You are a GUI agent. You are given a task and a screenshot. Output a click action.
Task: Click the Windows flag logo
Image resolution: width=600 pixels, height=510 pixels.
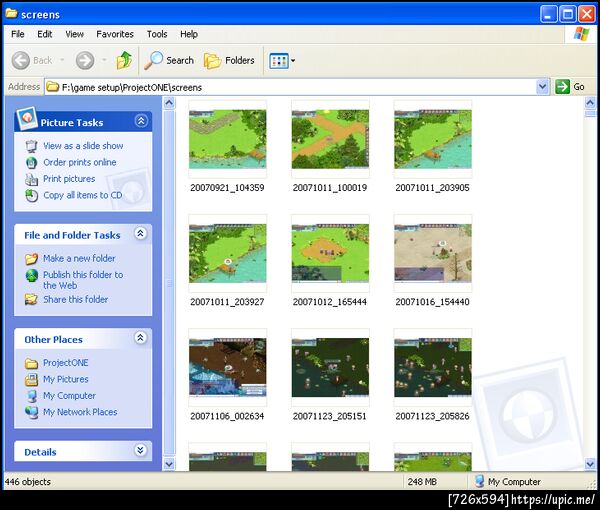tap(581, 34)
